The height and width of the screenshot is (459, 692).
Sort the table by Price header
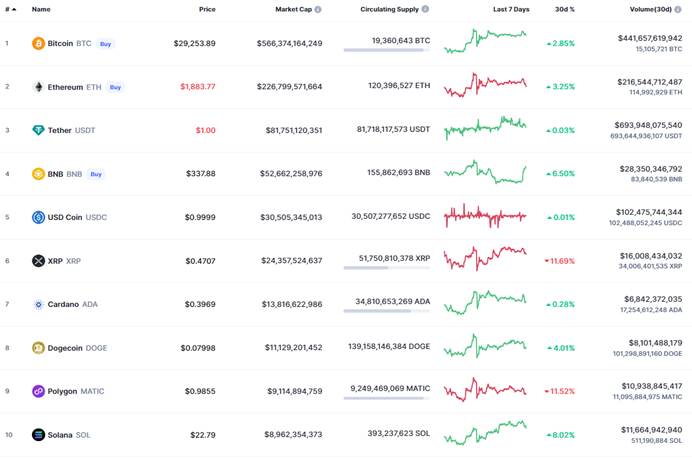(x=207, y=9)
